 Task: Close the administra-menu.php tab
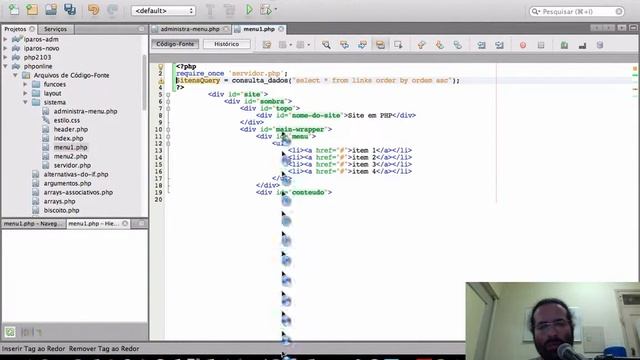coord(226,29)
